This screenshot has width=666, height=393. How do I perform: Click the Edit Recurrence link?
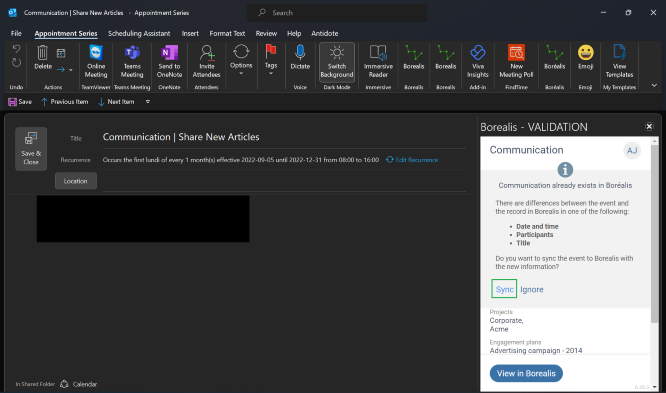click(x=412, y=160)
